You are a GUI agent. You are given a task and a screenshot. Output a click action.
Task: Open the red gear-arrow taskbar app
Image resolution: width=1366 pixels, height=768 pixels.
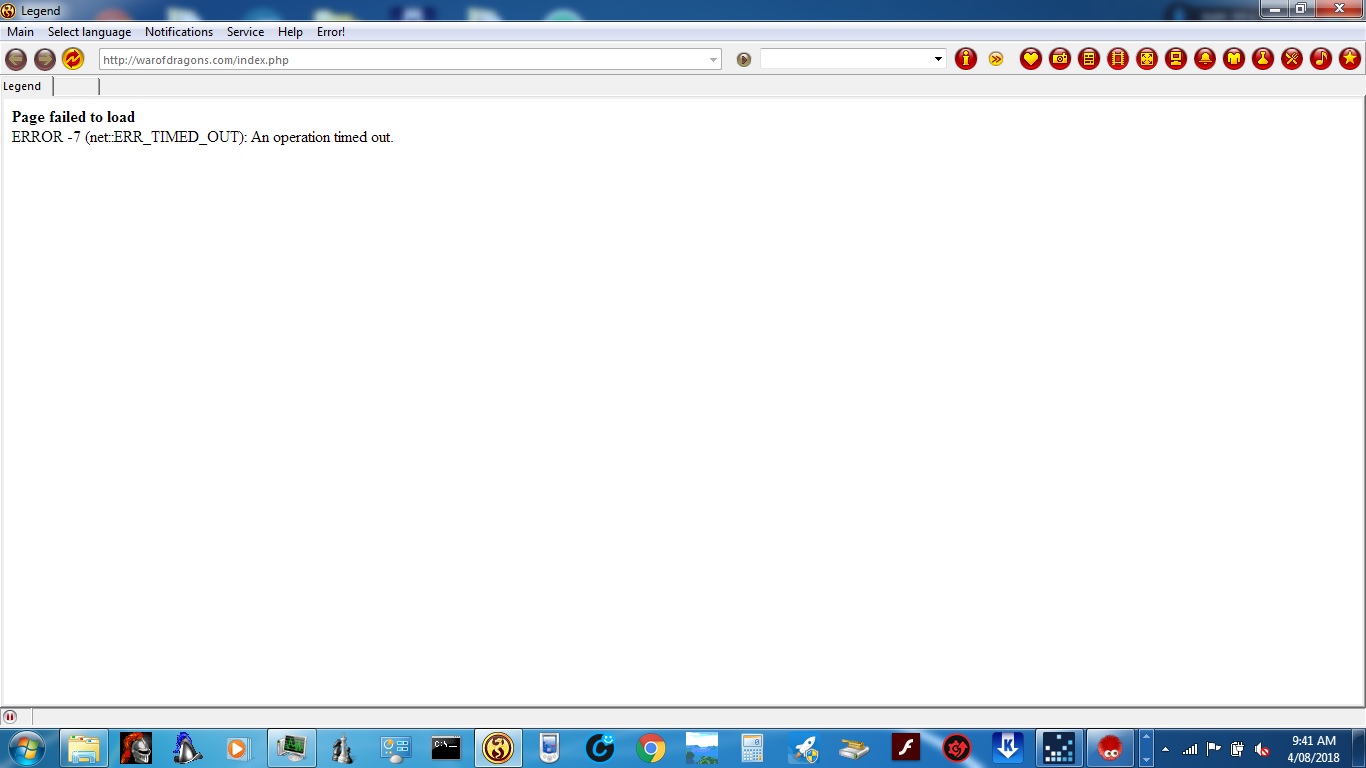coord(957,748)
